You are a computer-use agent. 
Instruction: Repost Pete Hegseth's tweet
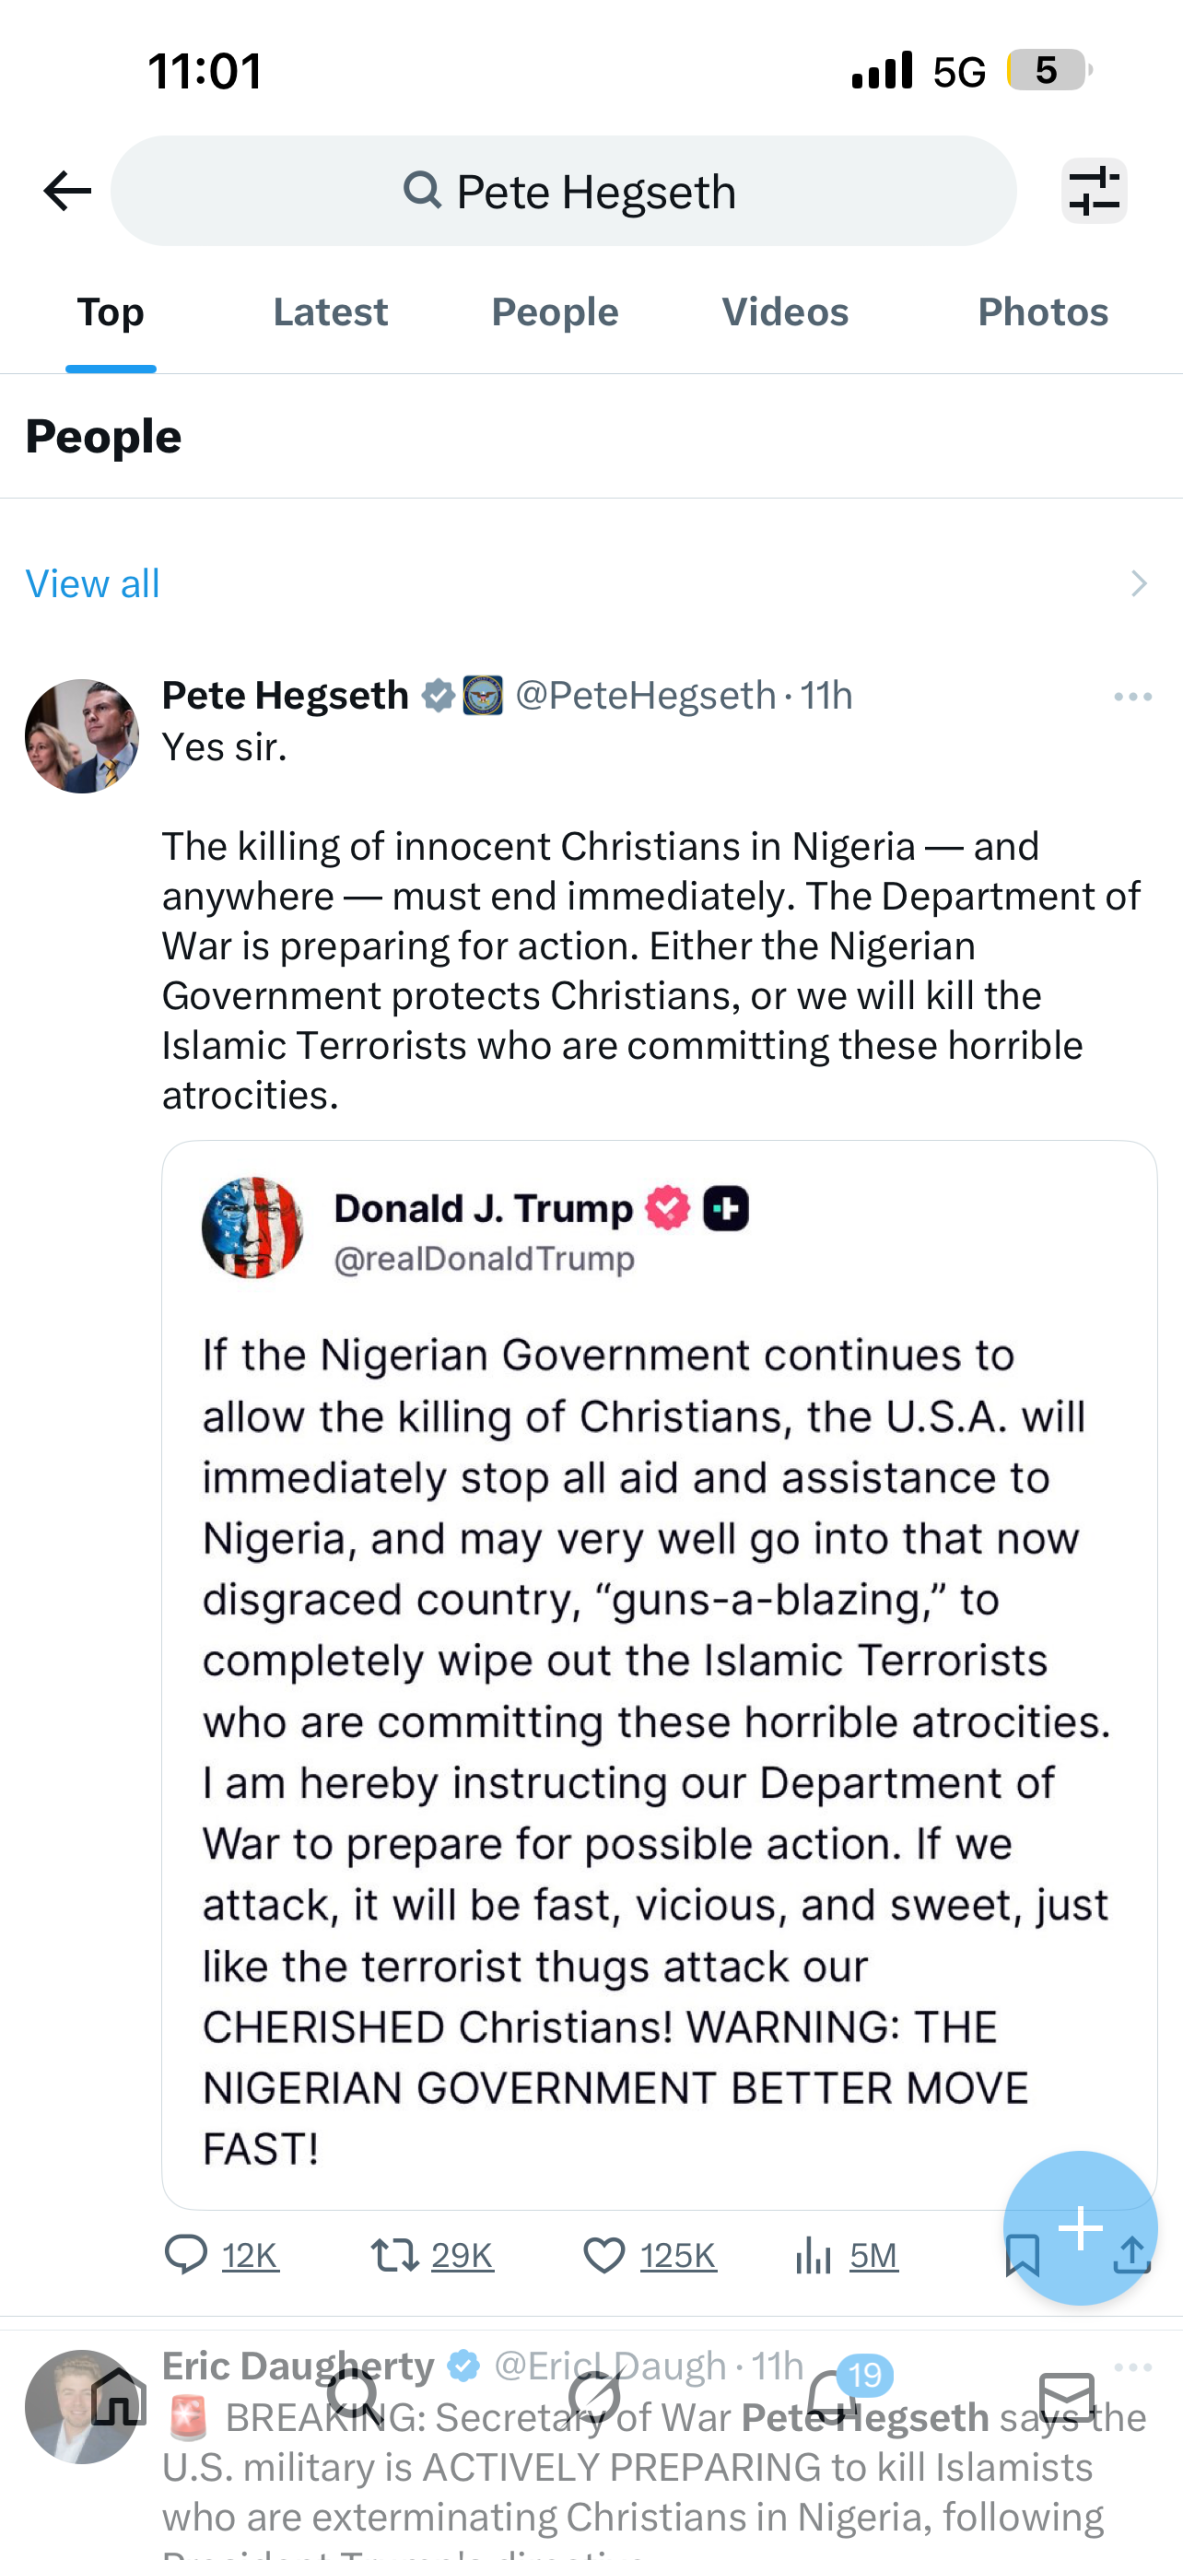pyautogui.click(x=394, y=2255)
